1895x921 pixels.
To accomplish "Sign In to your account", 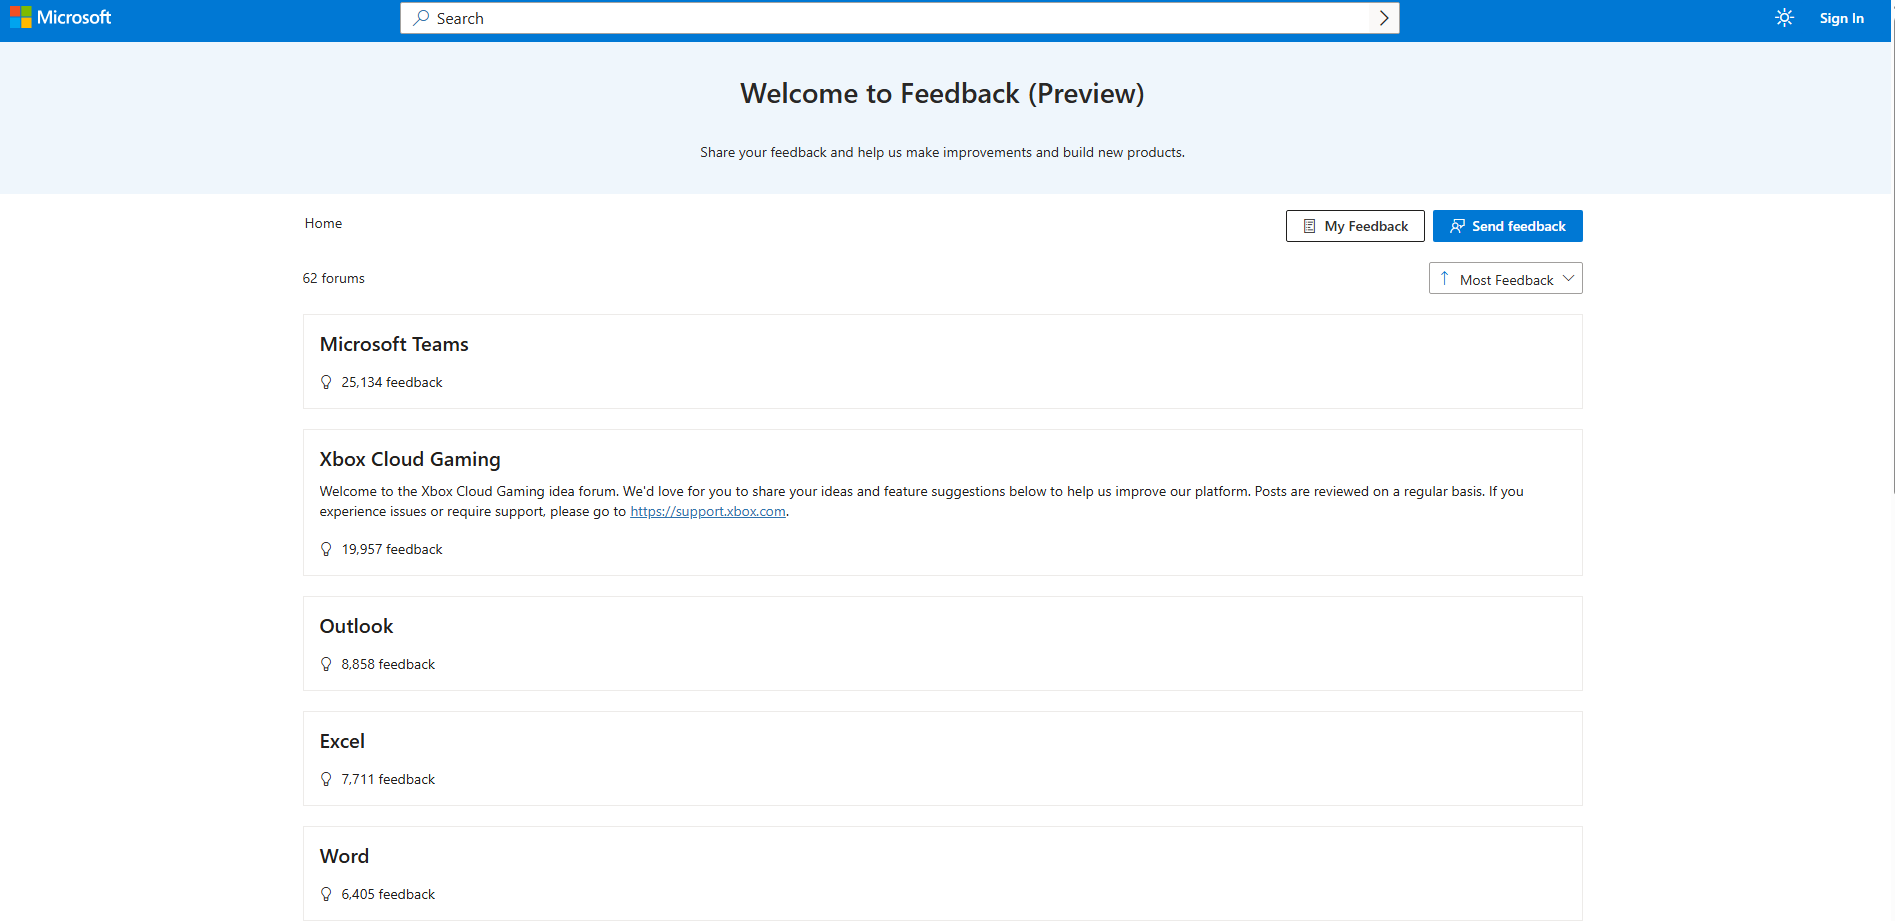I will [1841, 18].
